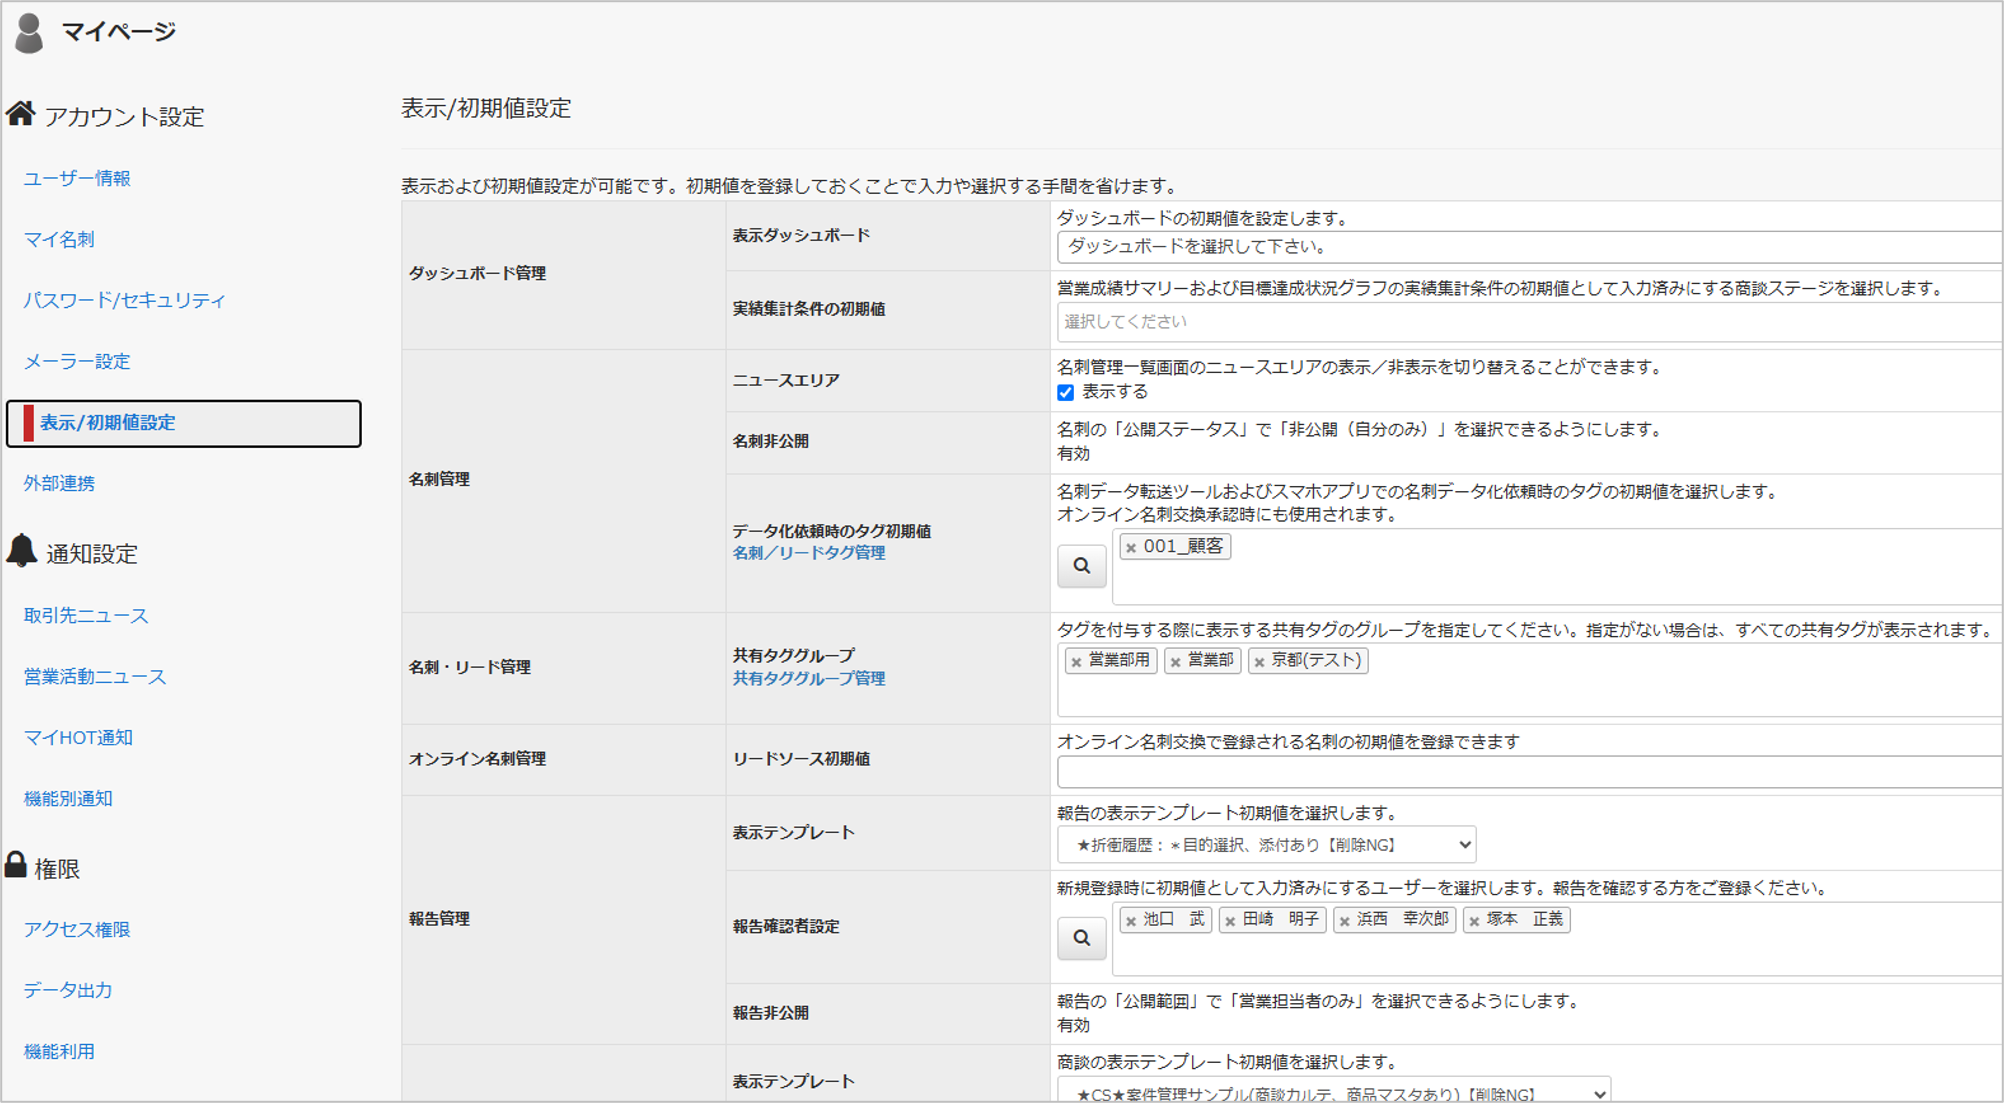The height and width of the screenshot is (1103, 2004).
Task: Remove 田崎 明子 from report confirmers
Action: tap(1230, 921)
